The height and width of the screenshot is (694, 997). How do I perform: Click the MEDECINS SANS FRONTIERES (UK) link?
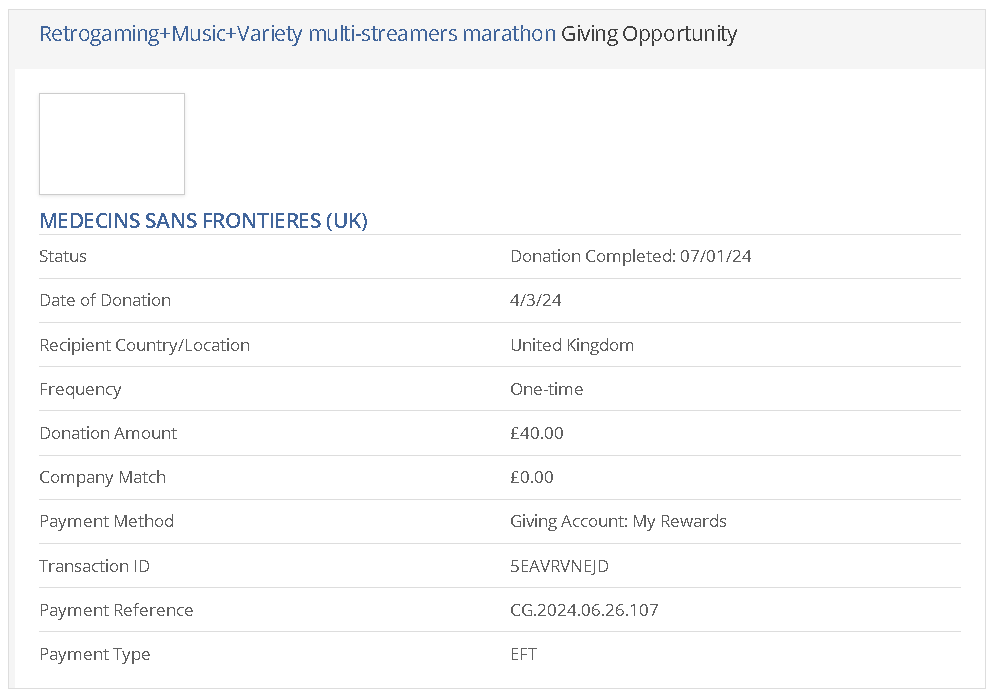click(x=203, y=221)
